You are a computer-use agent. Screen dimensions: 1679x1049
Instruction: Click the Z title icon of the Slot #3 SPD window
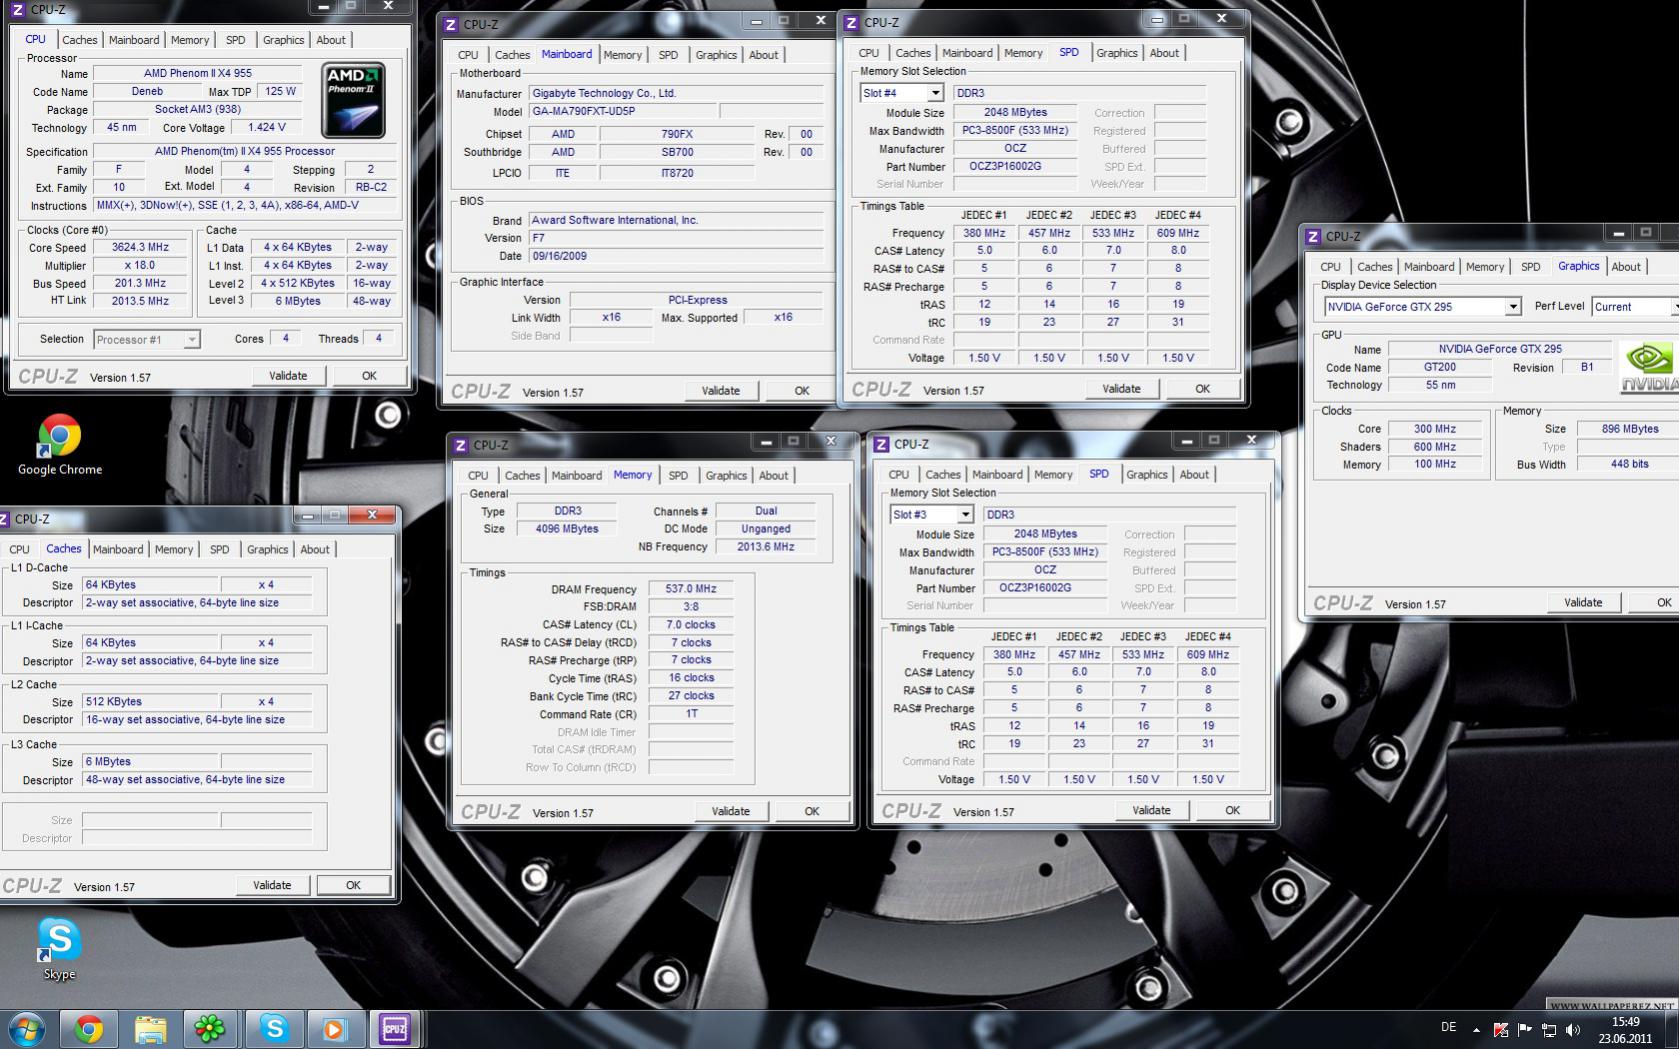pyautogui.click(x=882, y=444)
